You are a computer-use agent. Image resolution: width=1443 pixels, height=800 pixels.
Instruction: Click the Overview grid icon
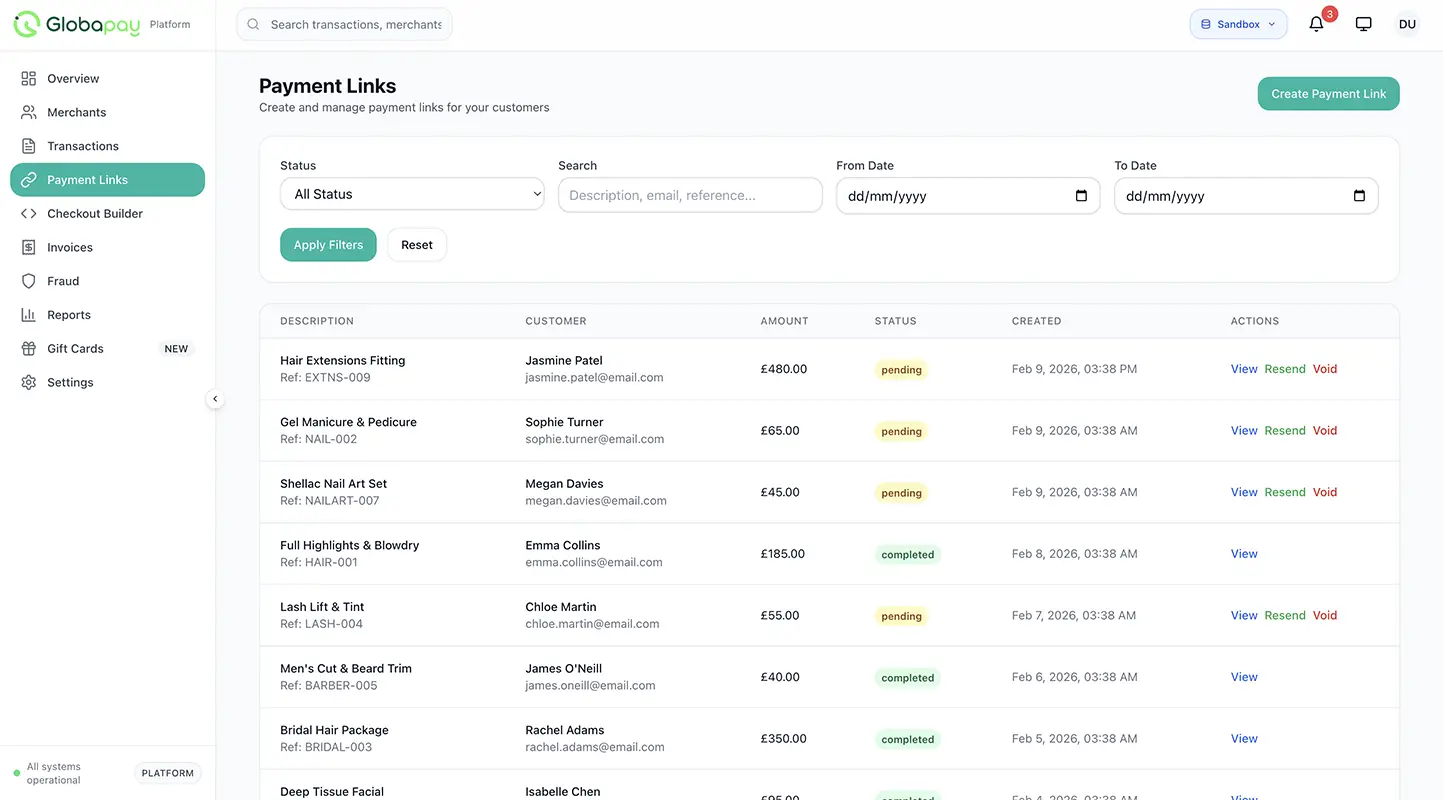pos(28,78)
